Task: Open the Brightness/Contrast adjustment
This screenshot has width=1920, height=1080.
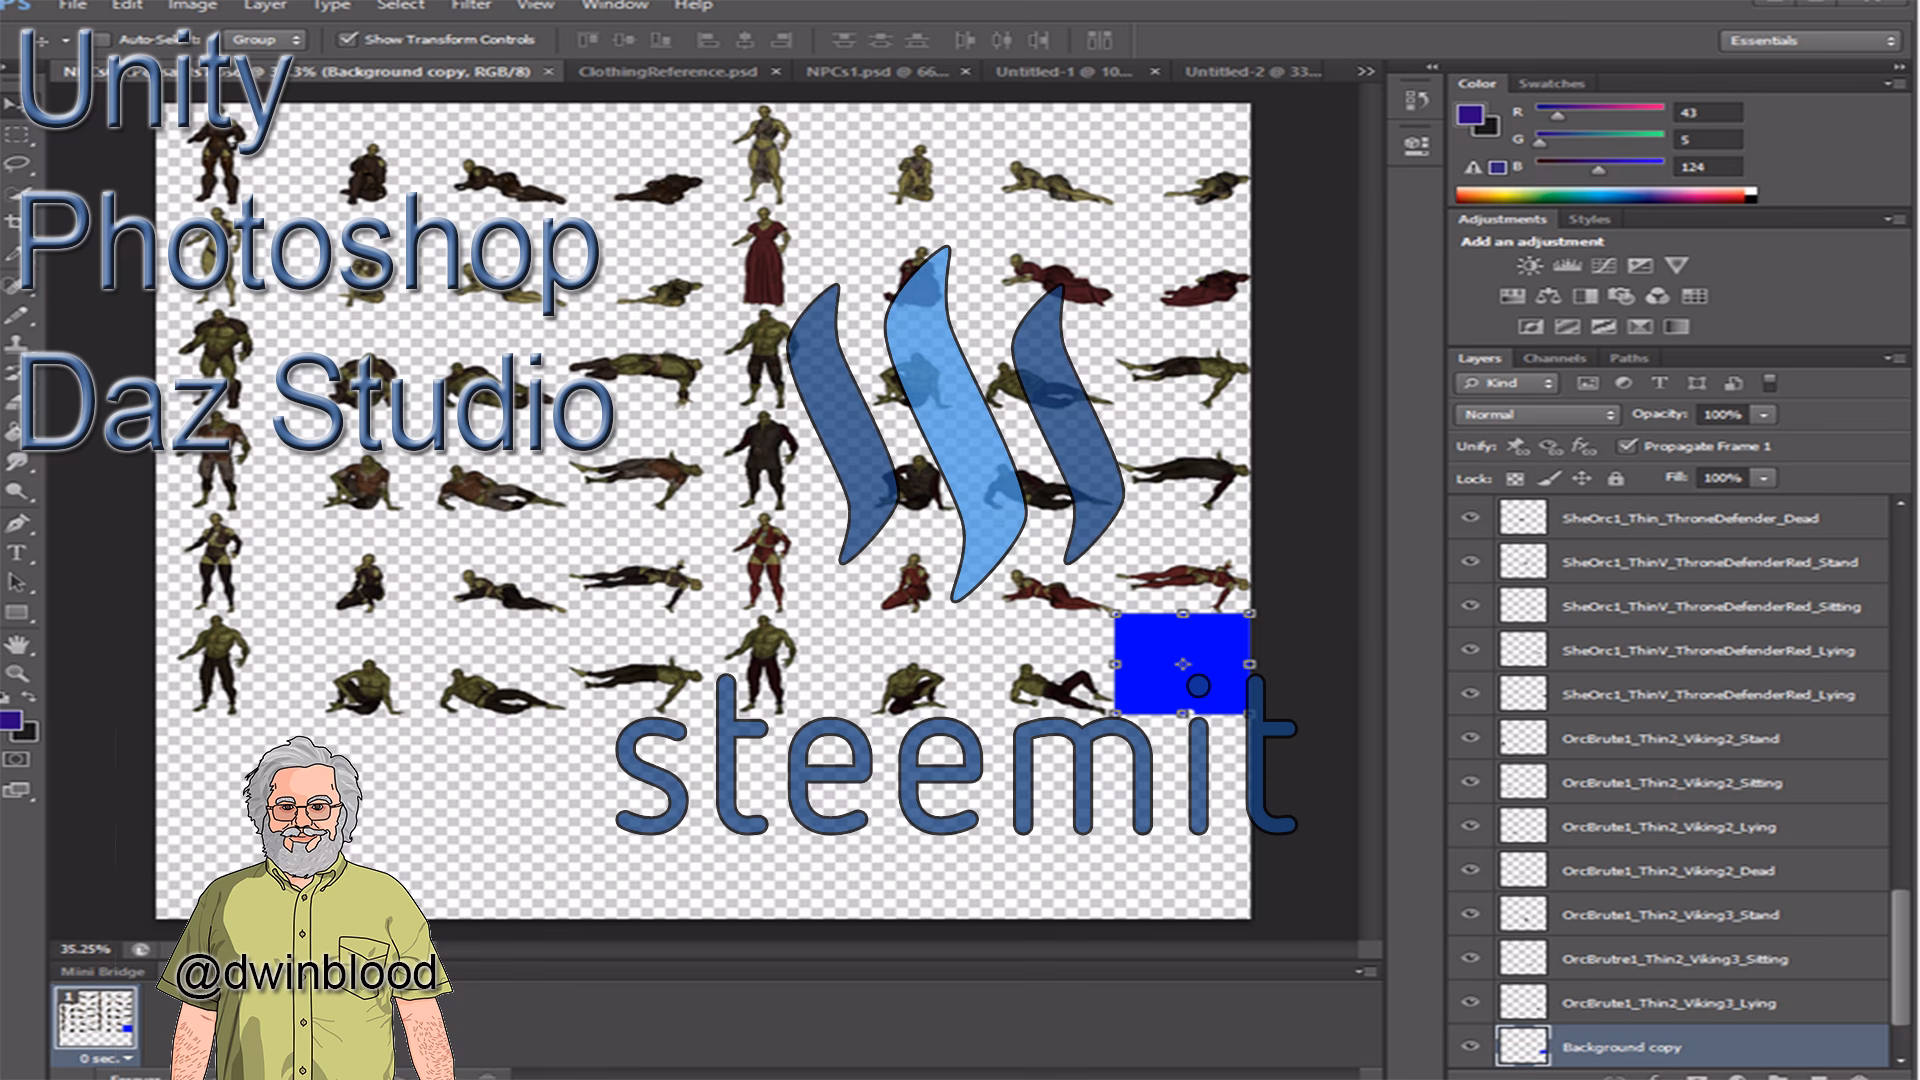Action: 1530,265
